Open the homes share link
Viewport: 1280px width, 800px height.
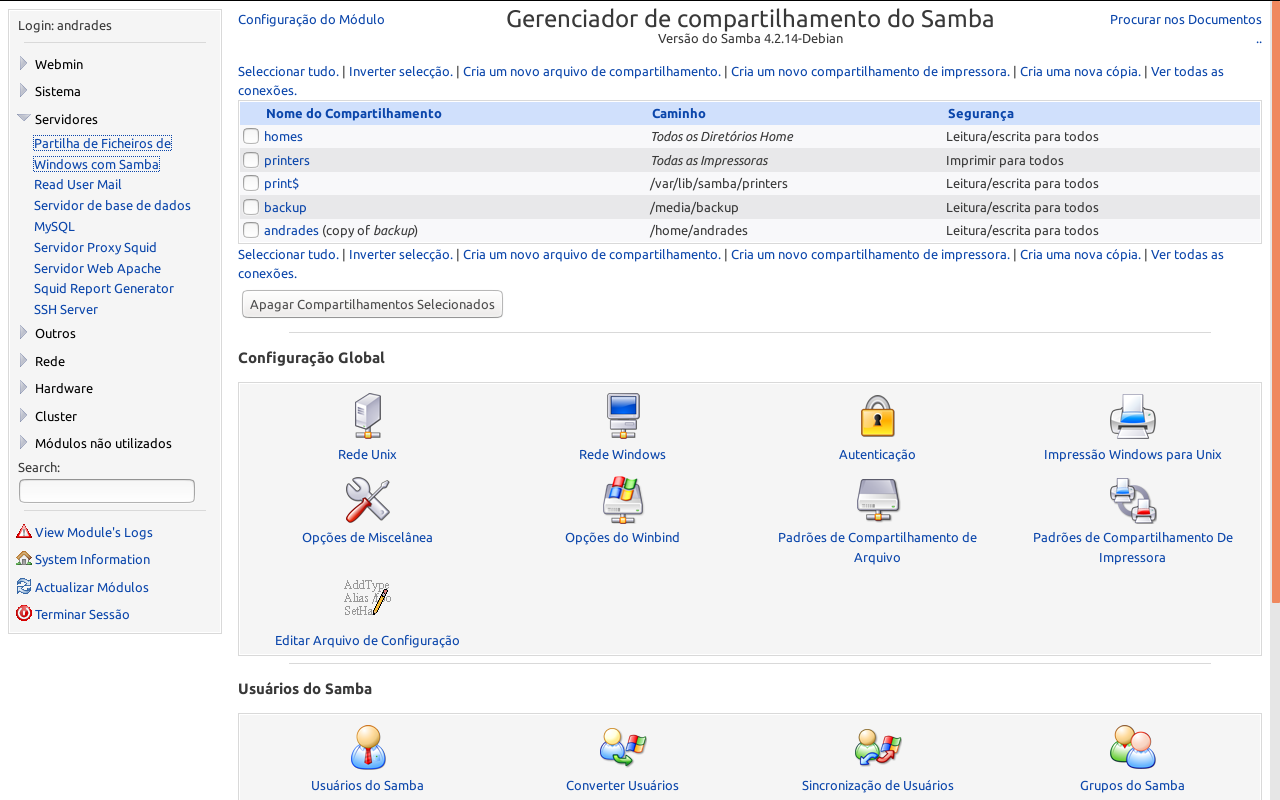(283, 136)
